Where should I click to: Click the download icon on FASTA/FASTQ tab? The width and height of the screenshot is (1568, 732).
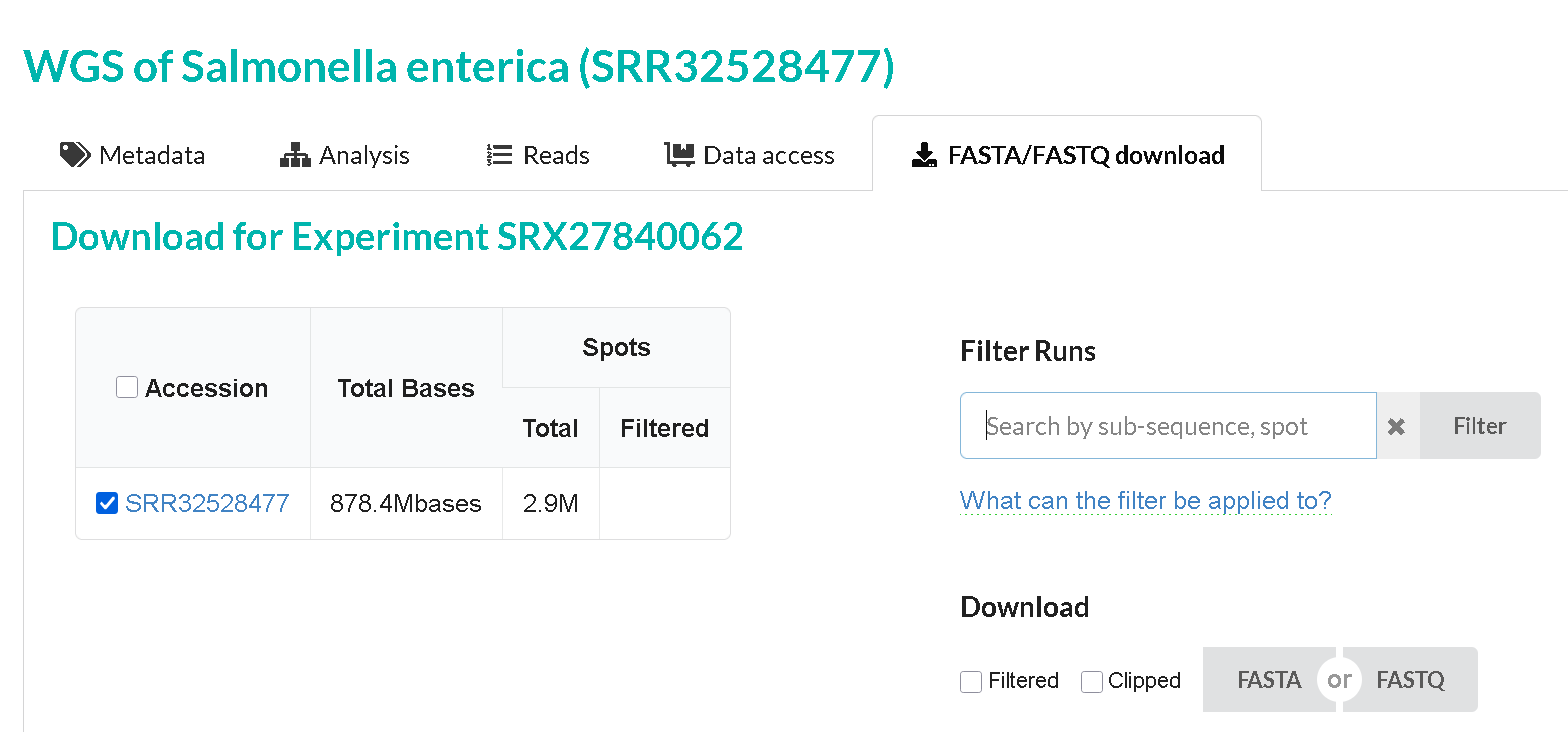coord(924,156)
